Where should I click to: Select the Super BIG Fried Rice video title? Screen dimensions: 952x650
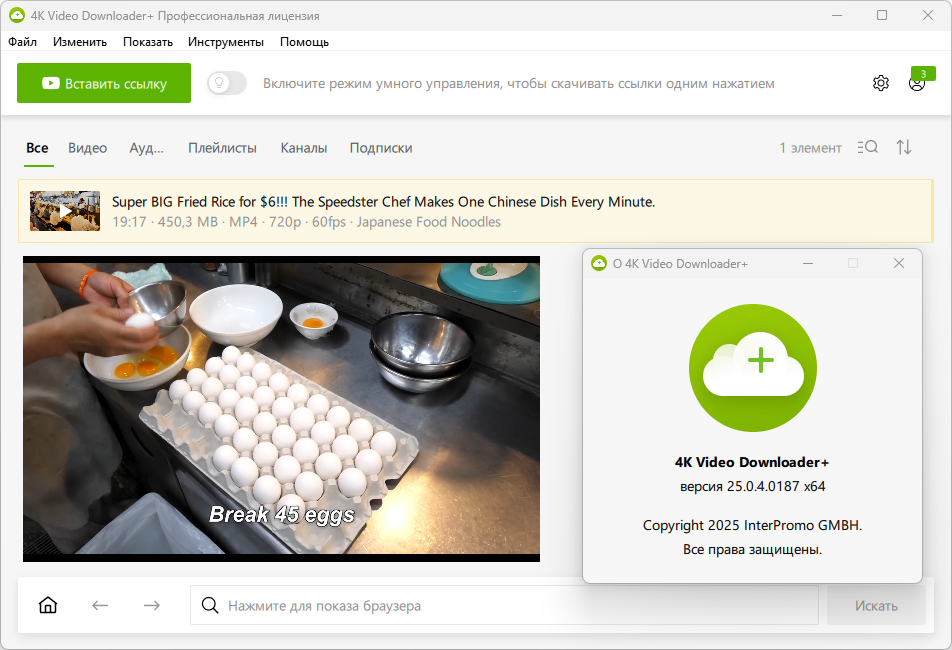(383, 201)
